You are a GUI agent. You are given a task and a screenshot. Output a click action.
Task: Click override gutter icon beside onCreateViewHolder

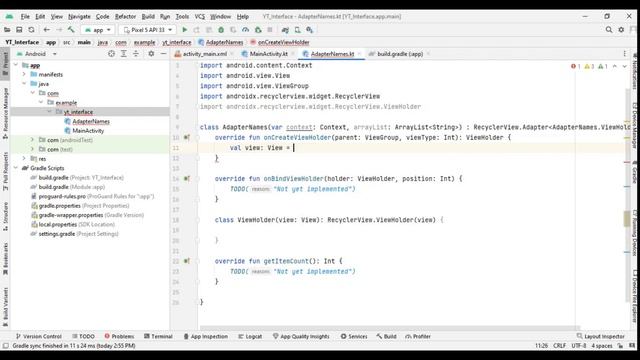coord(187,138)
